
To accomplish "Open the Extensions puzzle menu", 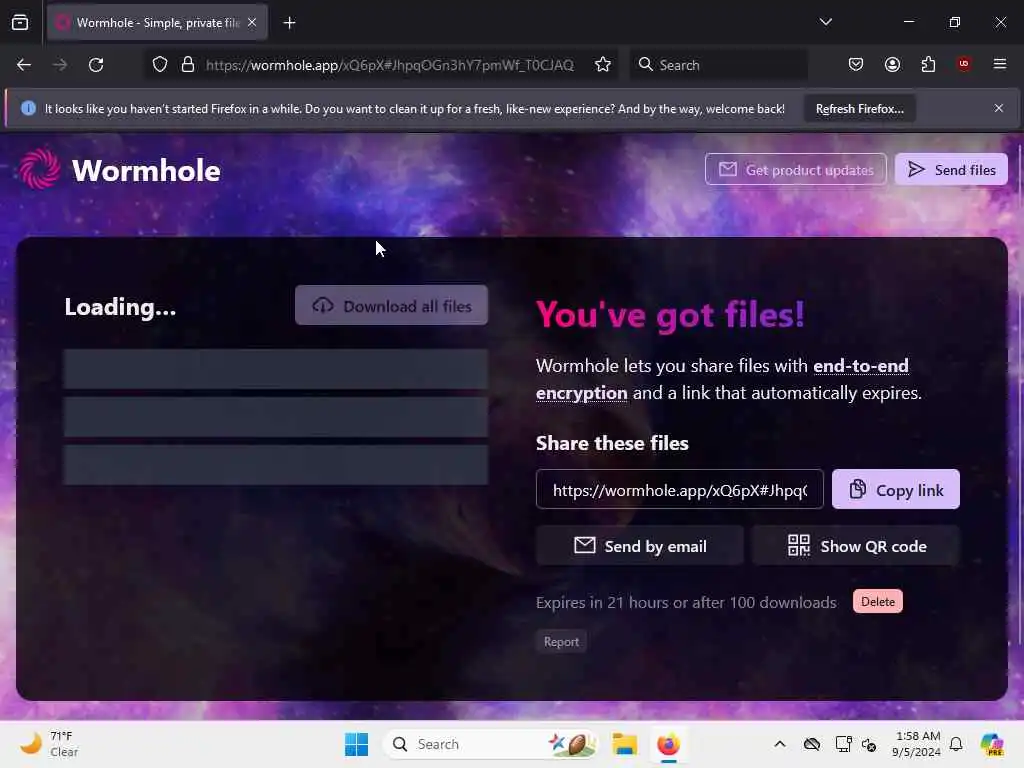I will 928,65.
